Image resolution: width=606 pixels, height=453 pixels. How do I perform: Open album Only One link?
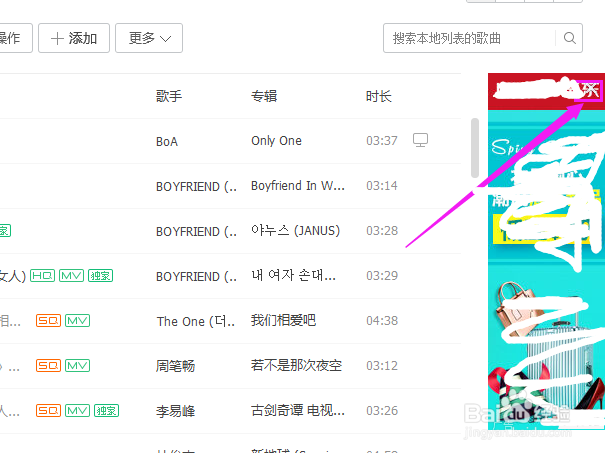pos(276,141)
